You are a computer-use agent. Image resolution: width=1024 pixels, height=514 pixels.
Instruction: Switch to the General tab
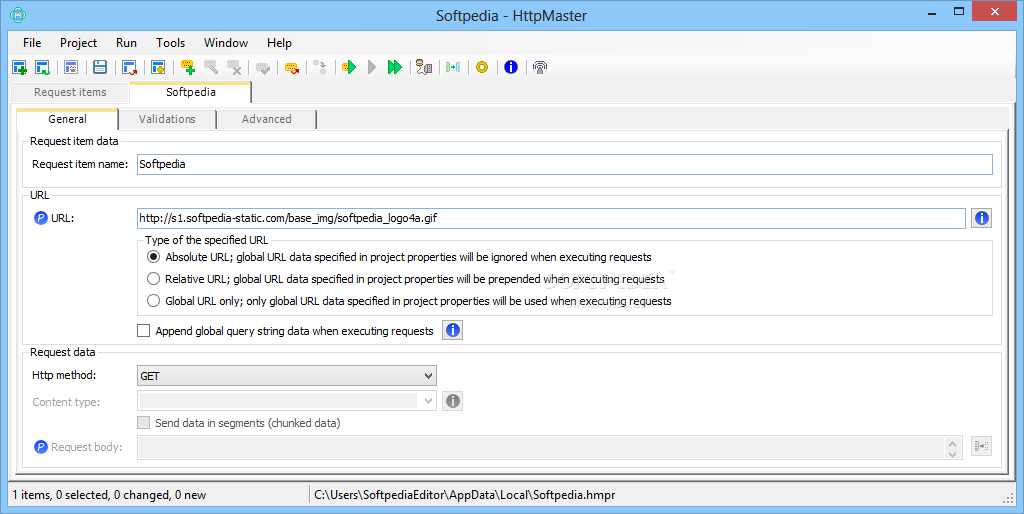(67, 119)
